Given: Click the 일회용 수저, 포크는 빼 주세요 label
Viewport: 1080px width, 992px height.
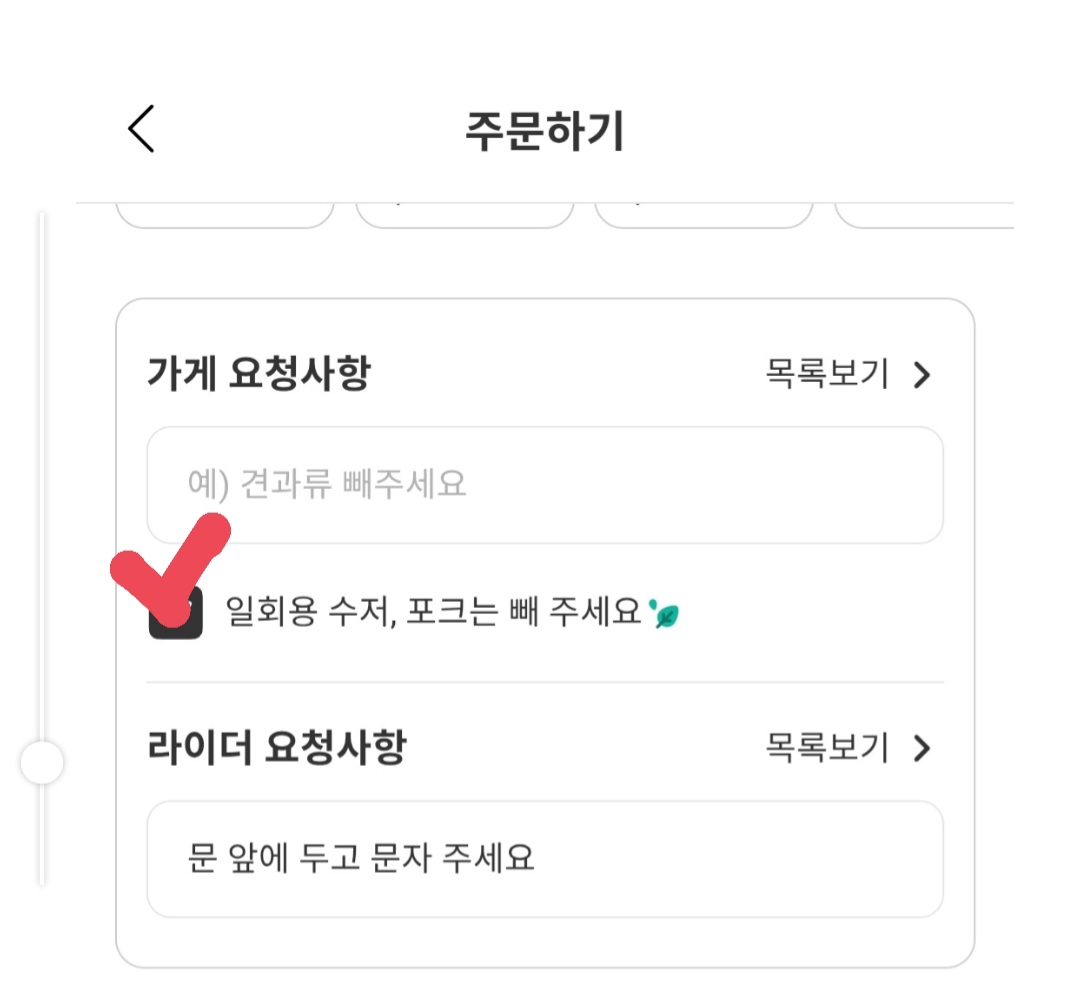Looking at the screenshot, I should coord(432,612).
